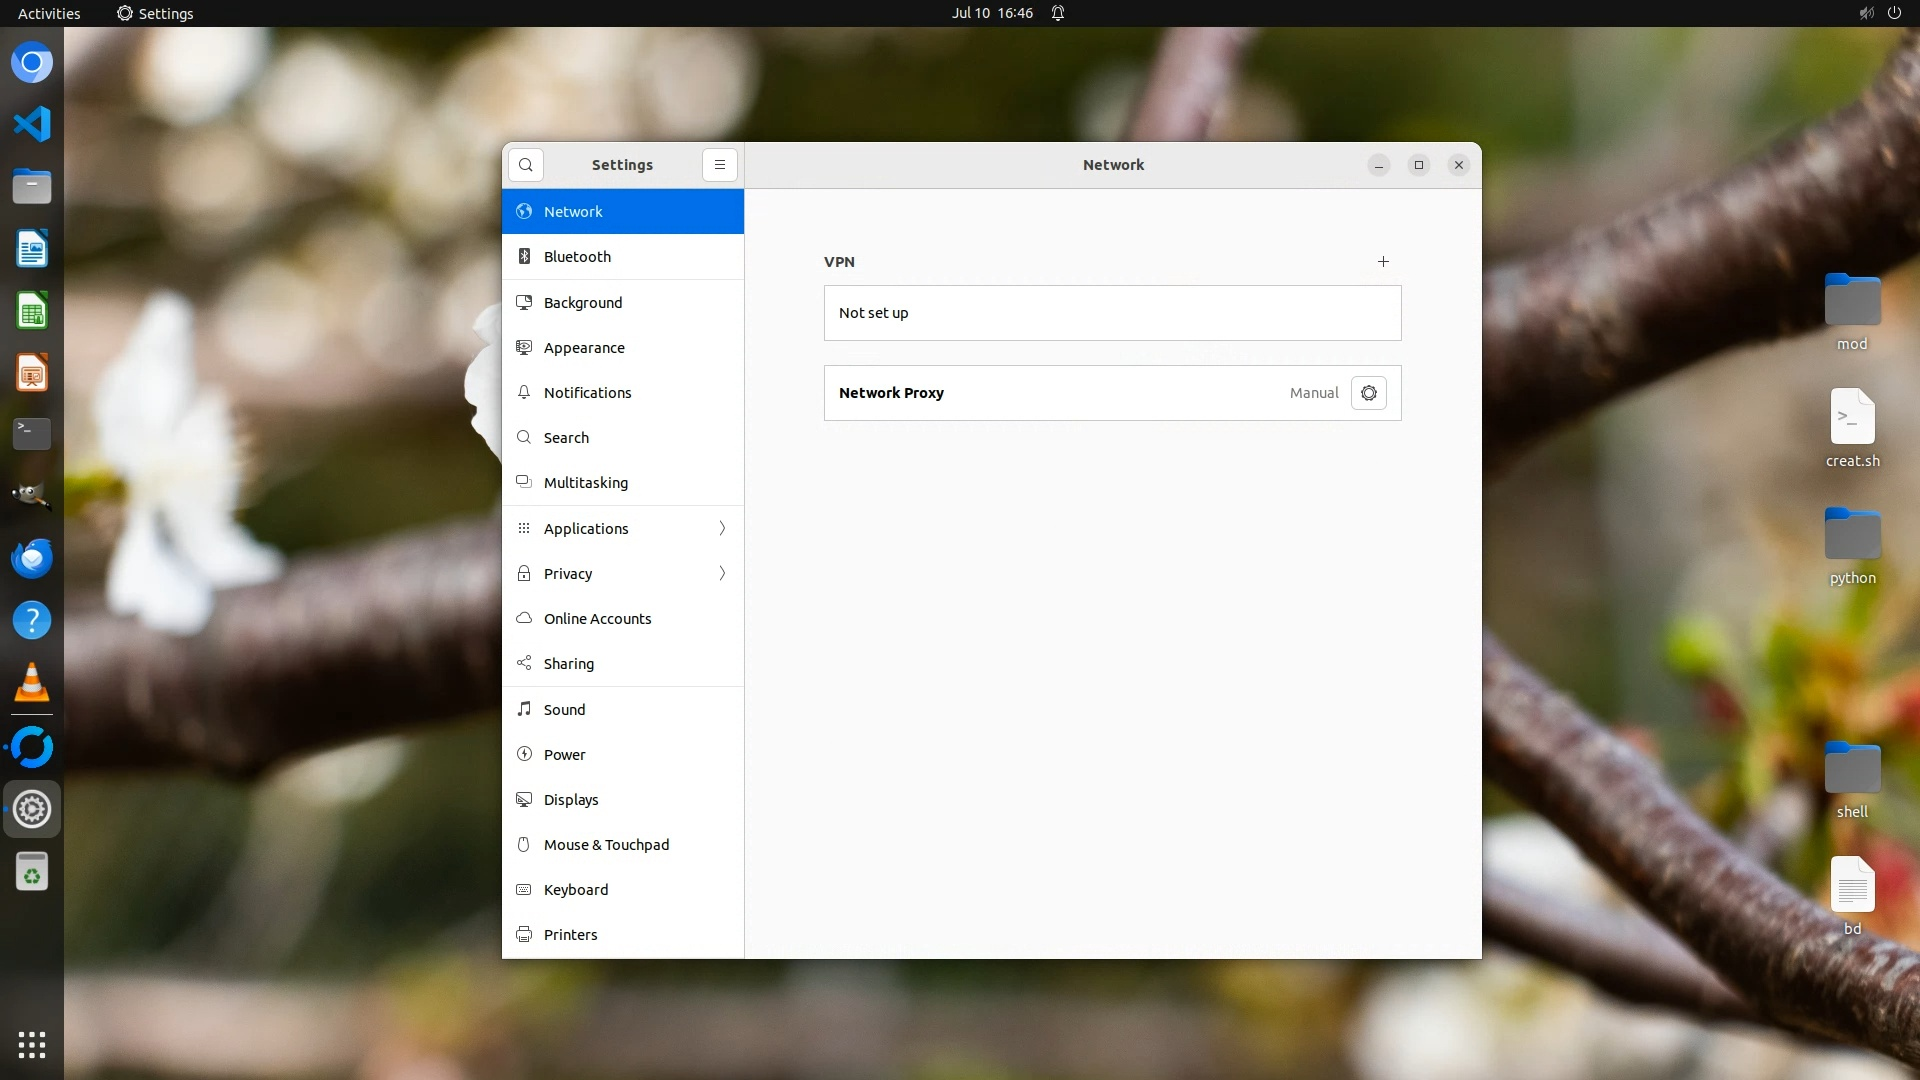Click the Activities button

[49, 13]
